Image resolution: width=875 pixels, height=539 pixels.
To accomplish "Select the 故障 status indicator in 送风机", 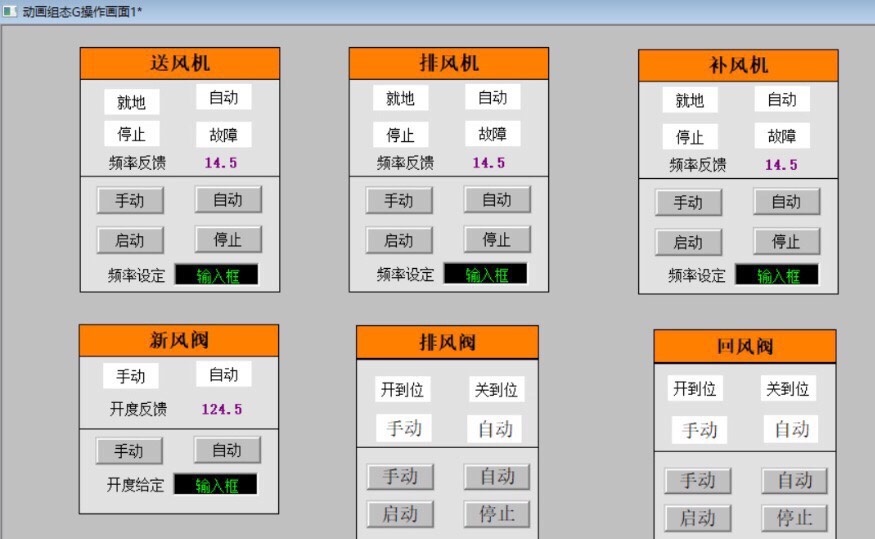I will pos(224,134).
